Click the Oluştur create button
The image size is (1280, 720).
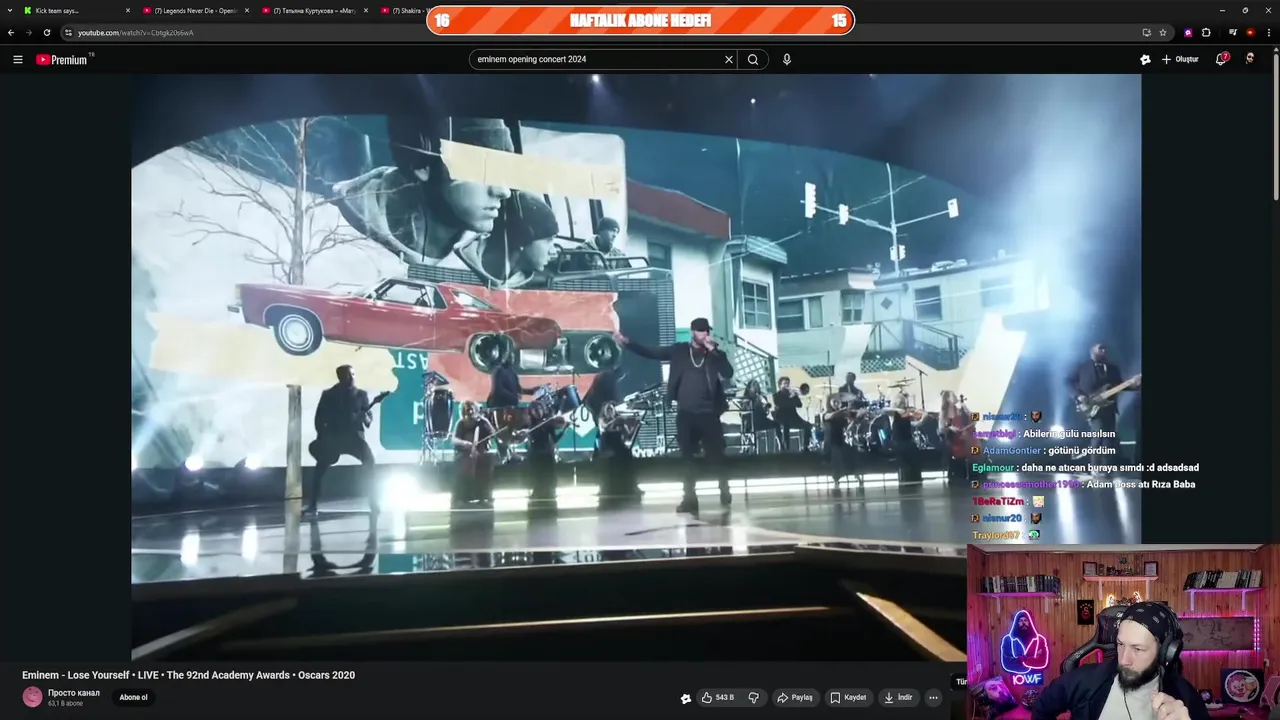coord(1180,59)
